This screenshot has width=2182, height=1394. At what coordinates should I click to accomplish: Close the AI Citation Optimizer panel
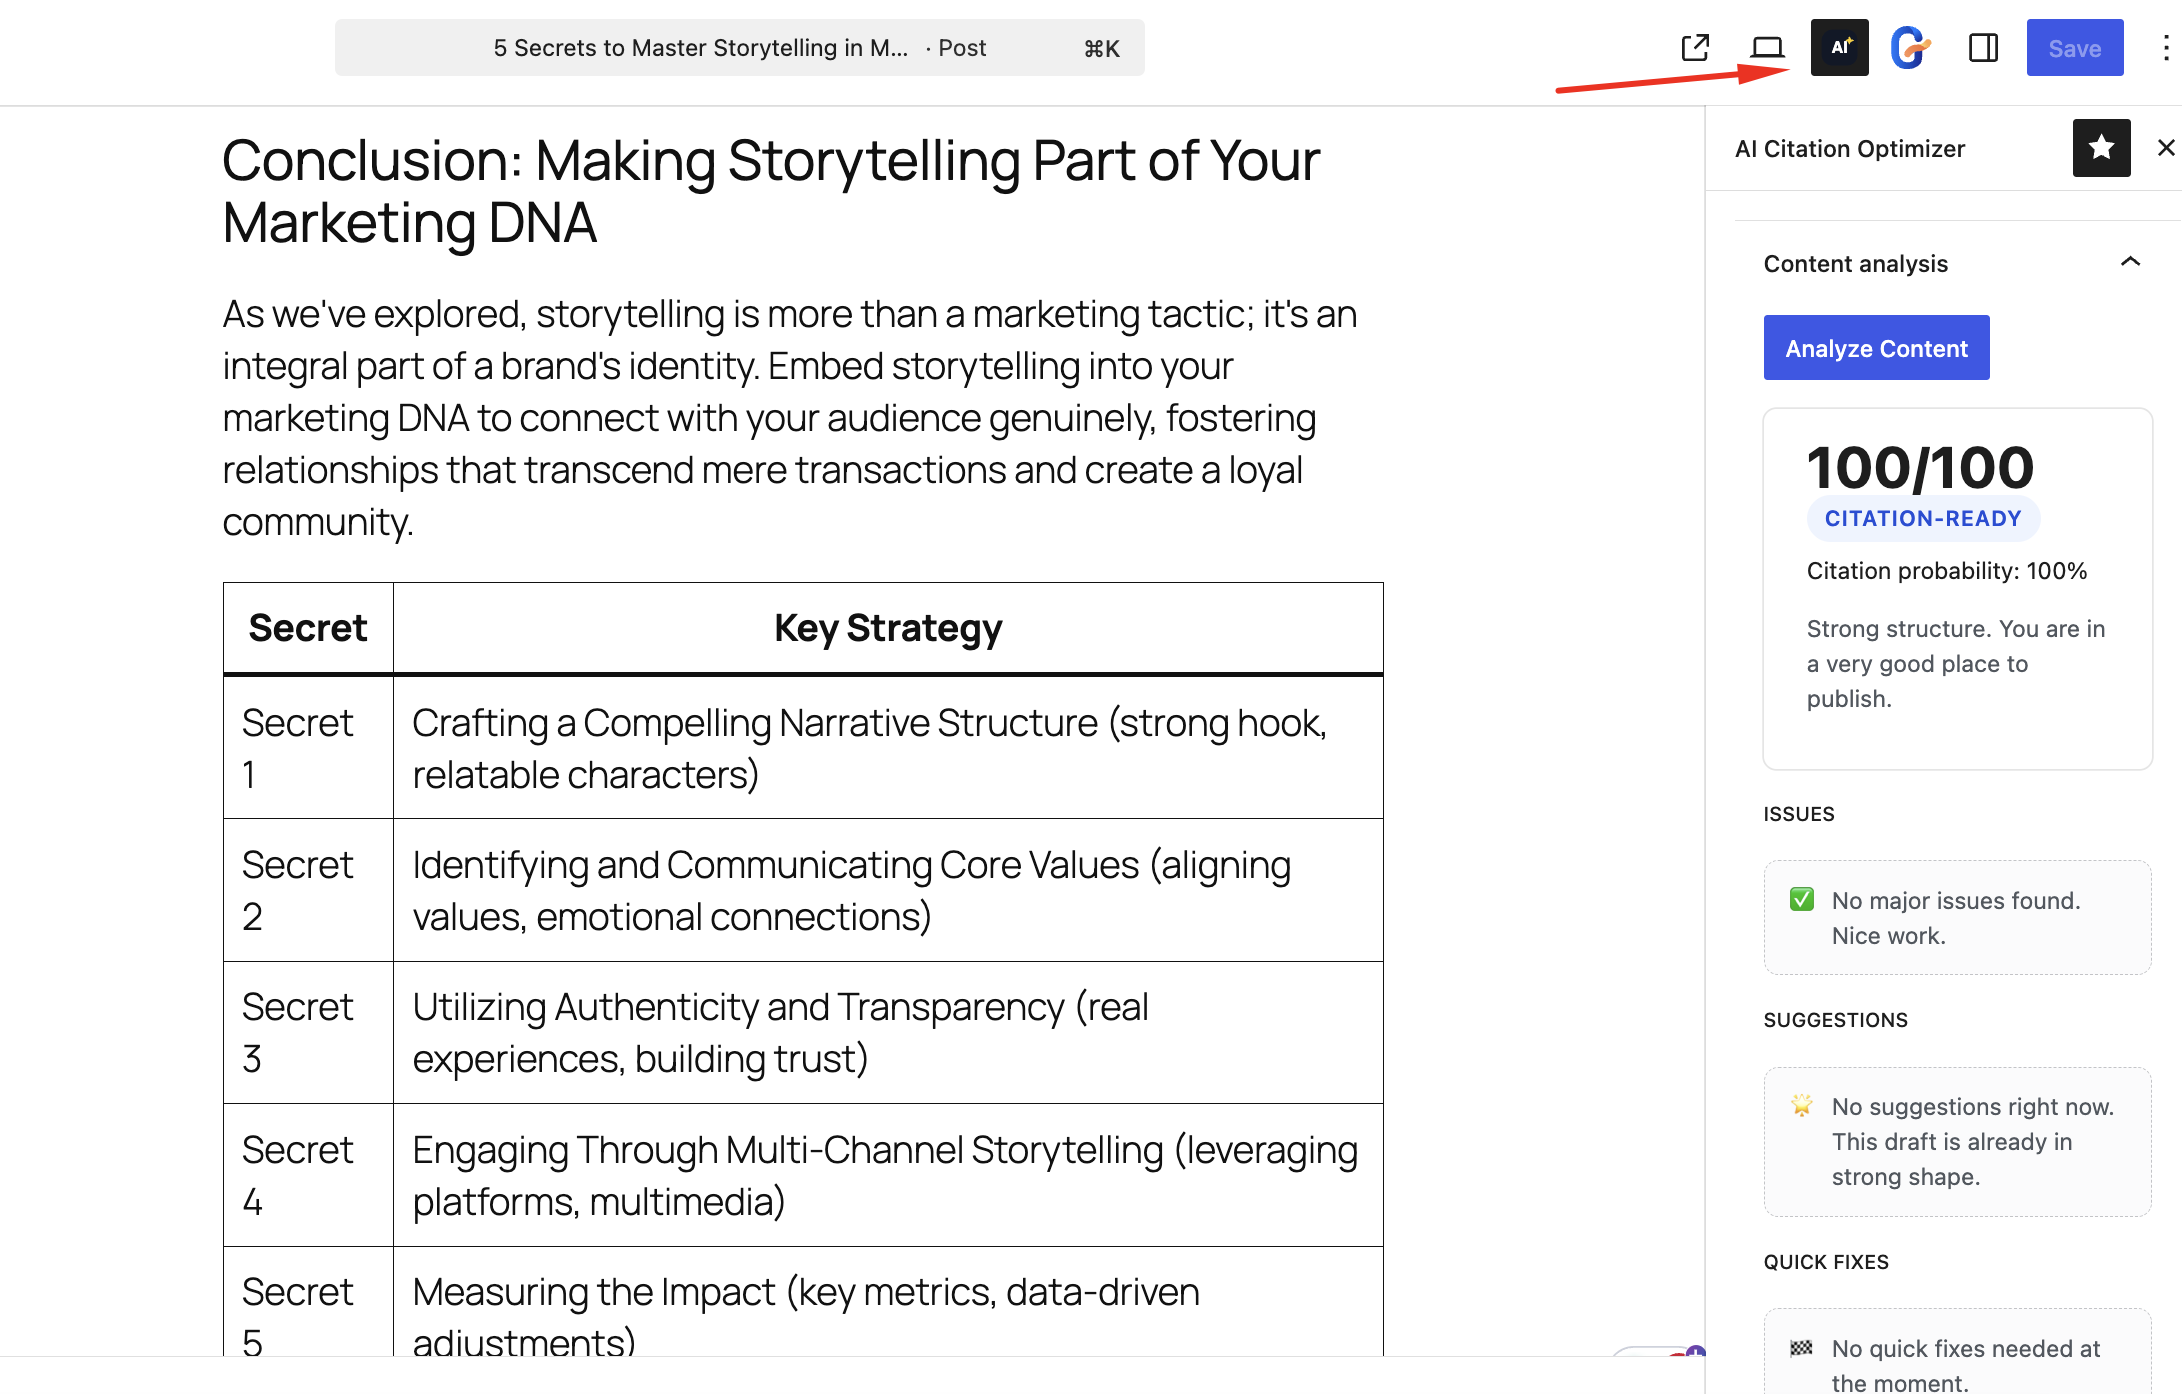[x=2166, y=148]
